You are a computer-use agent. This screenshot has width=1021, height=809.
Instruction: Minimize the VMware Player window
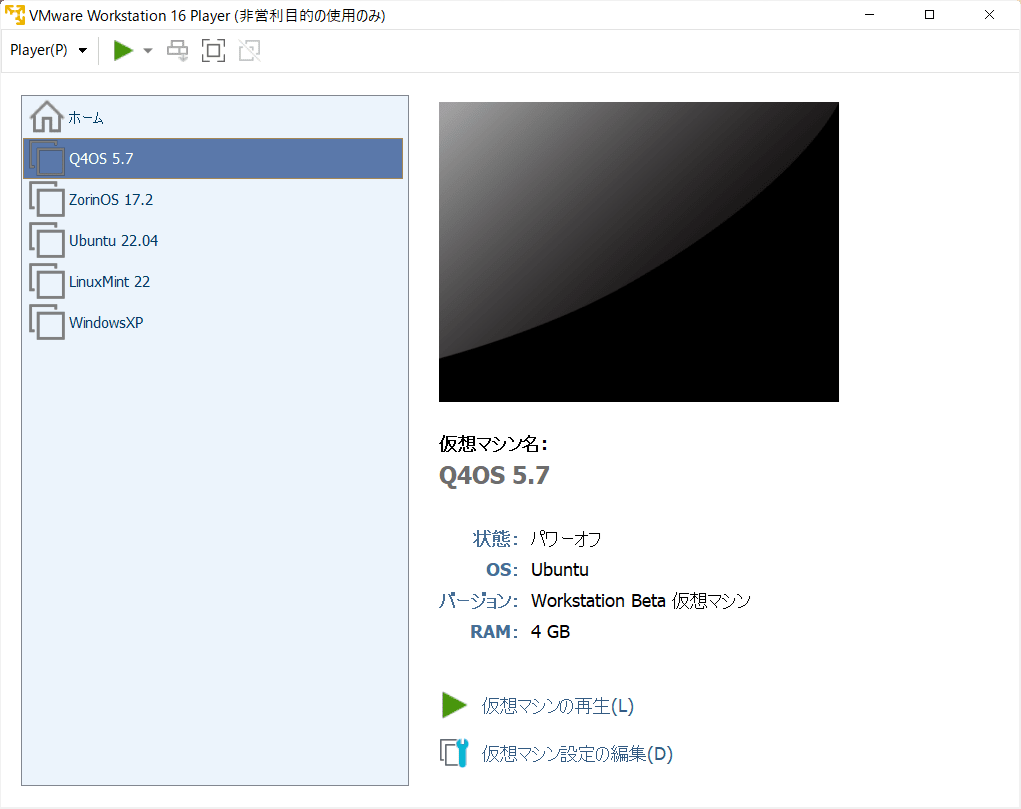click(x=869, y=14)
